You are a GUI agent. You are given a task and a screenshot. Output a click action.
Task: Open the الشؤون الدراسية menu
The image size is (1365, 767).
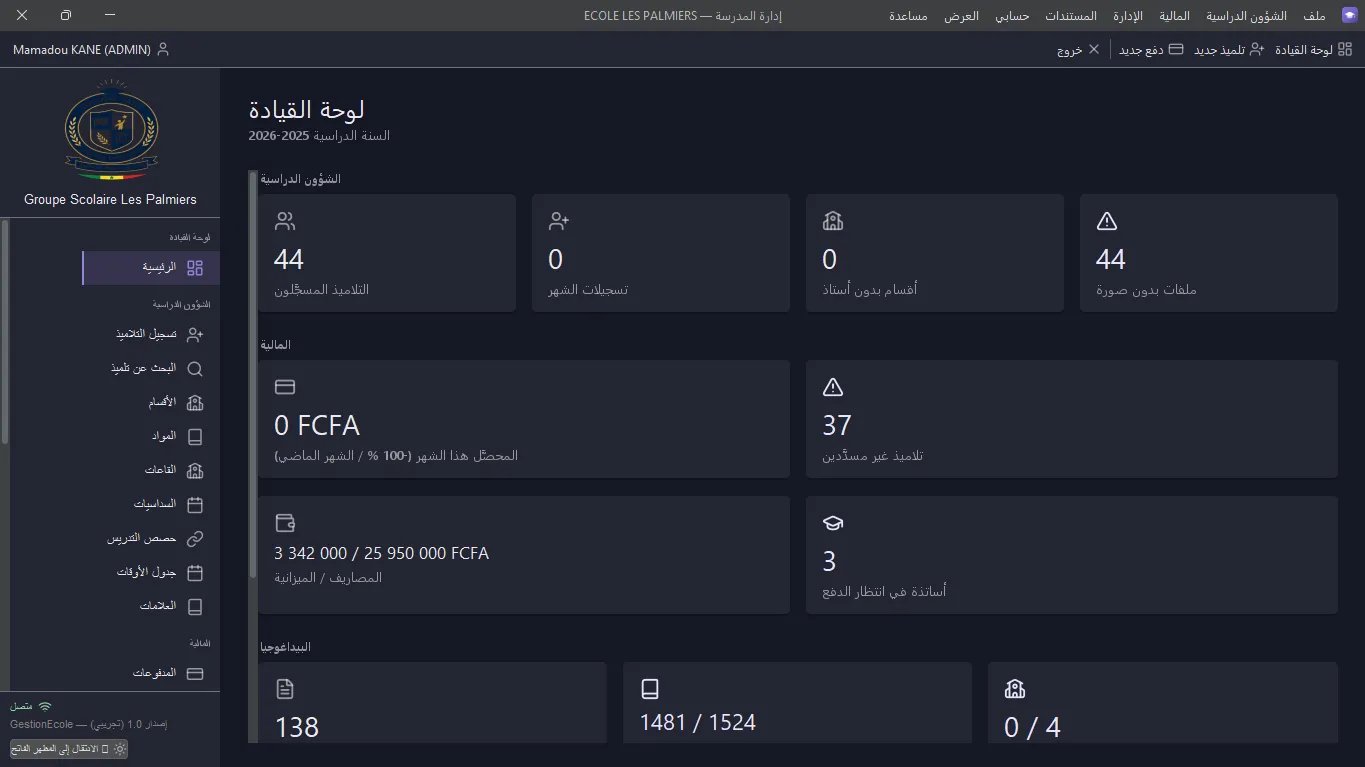point(1246,16)
